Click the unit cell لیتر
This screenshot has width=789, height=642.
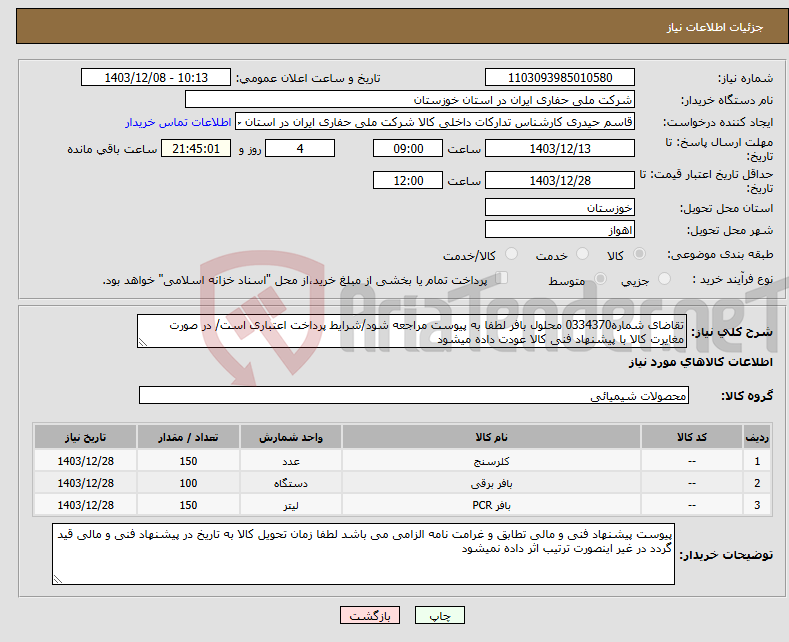coord(291,505)
